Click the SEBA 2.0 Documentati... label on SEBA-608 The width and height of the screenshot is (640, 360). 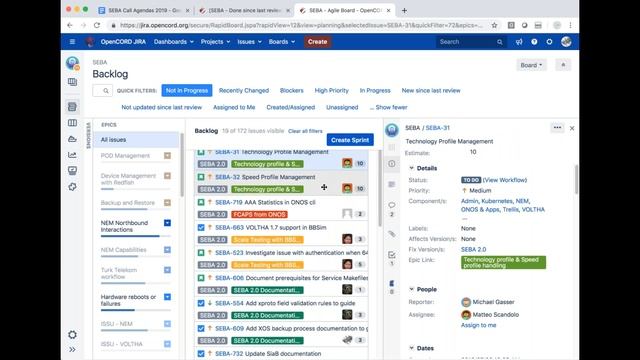(x=267, y=290)
